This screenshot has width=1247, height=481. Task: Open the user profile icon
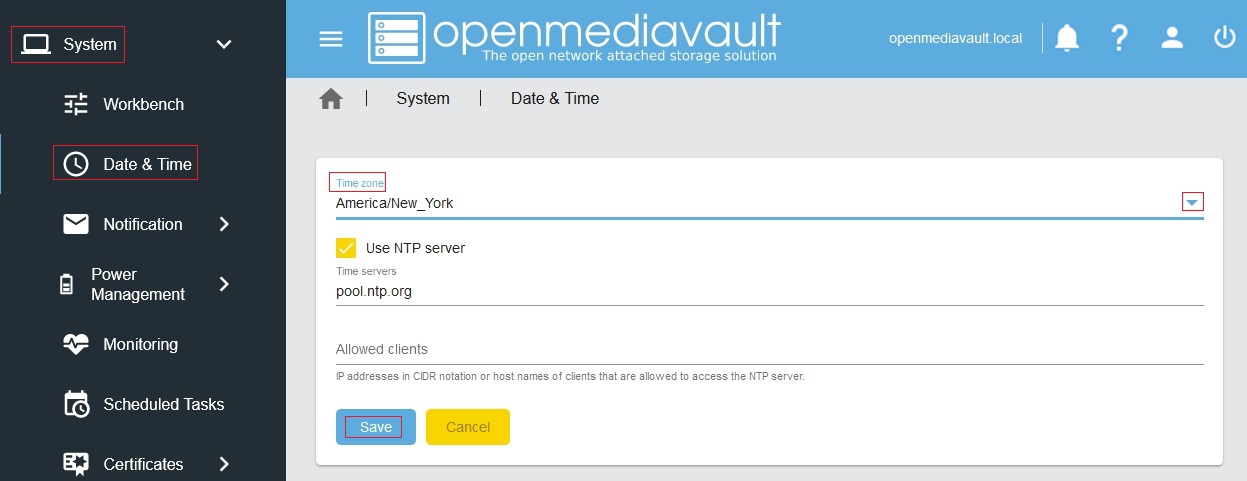(1172, 38)
